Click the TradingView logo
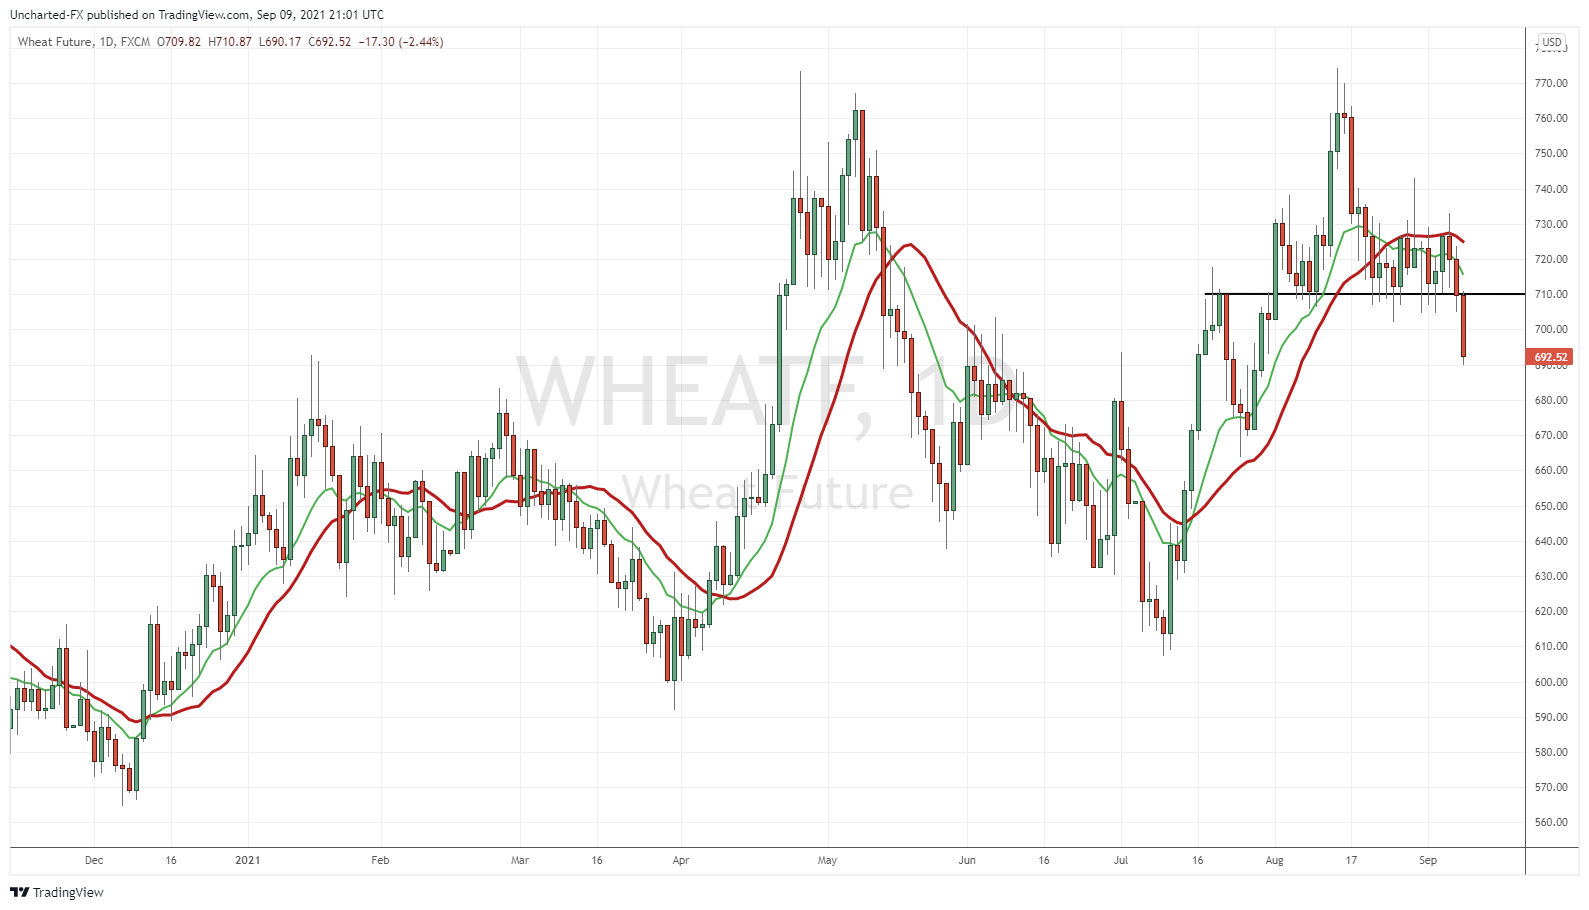Image resolution: width=1589 pixels, height=910 pixels. click(57, 892)
